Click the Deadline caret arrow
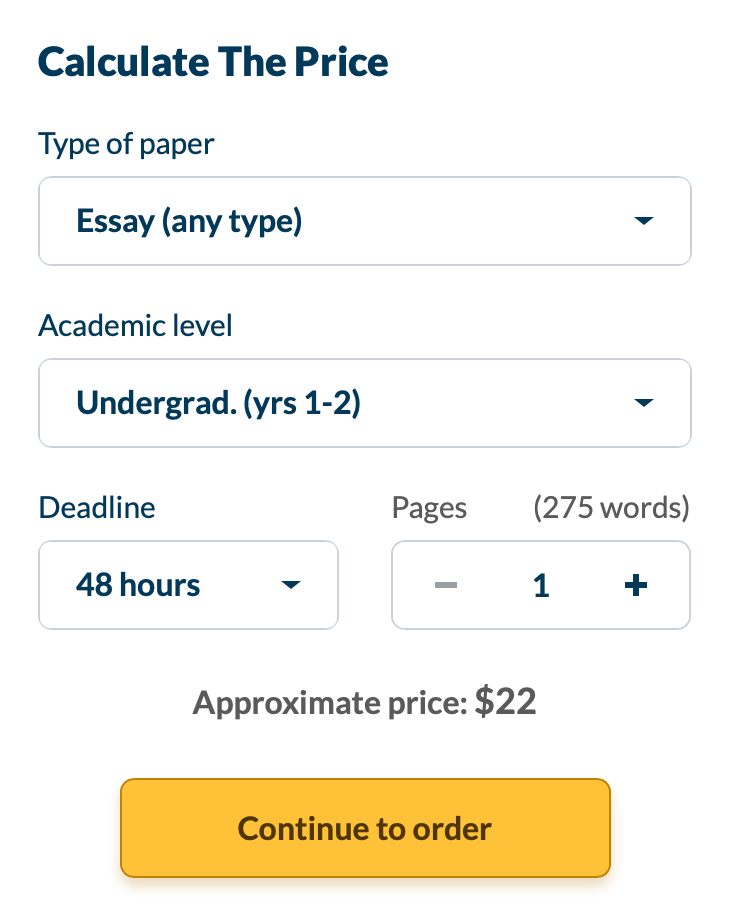The height and width of the screenshot is (912, 730). (291, 585)
